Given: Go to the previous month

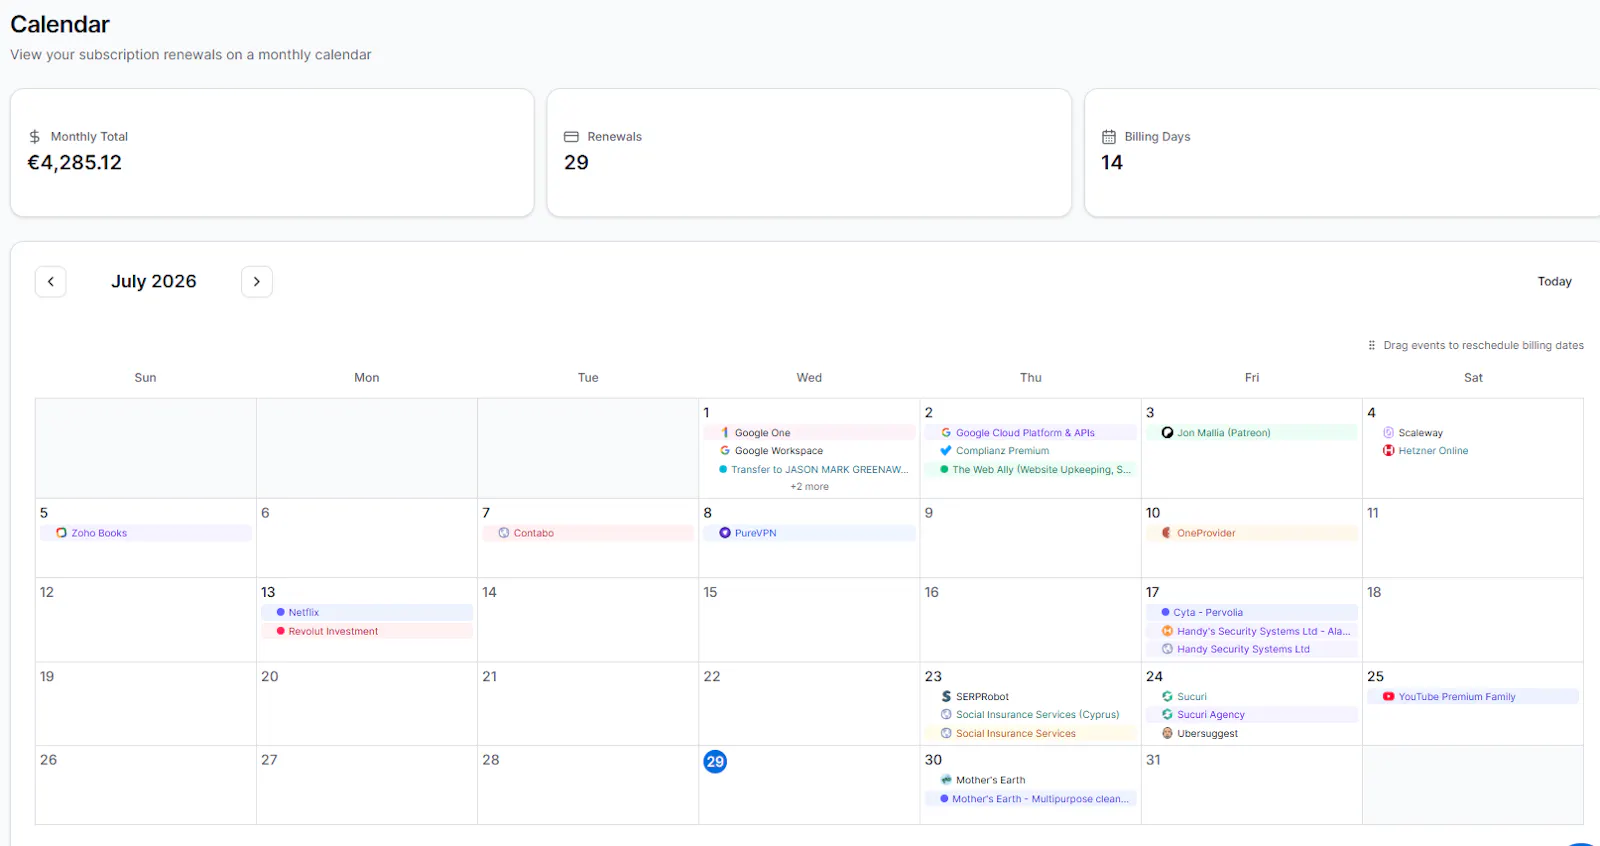Looking at the screenshot, I should tap(51, 282).
